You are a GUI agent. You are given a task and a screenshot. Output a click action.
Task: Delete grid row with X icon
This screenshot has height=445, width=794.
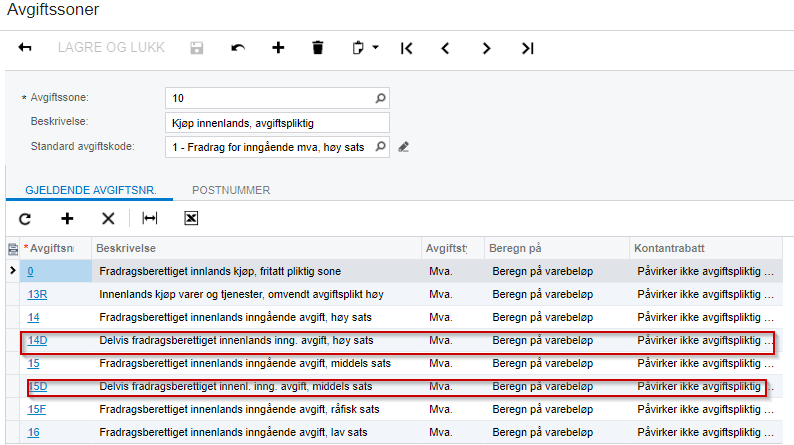108,218
